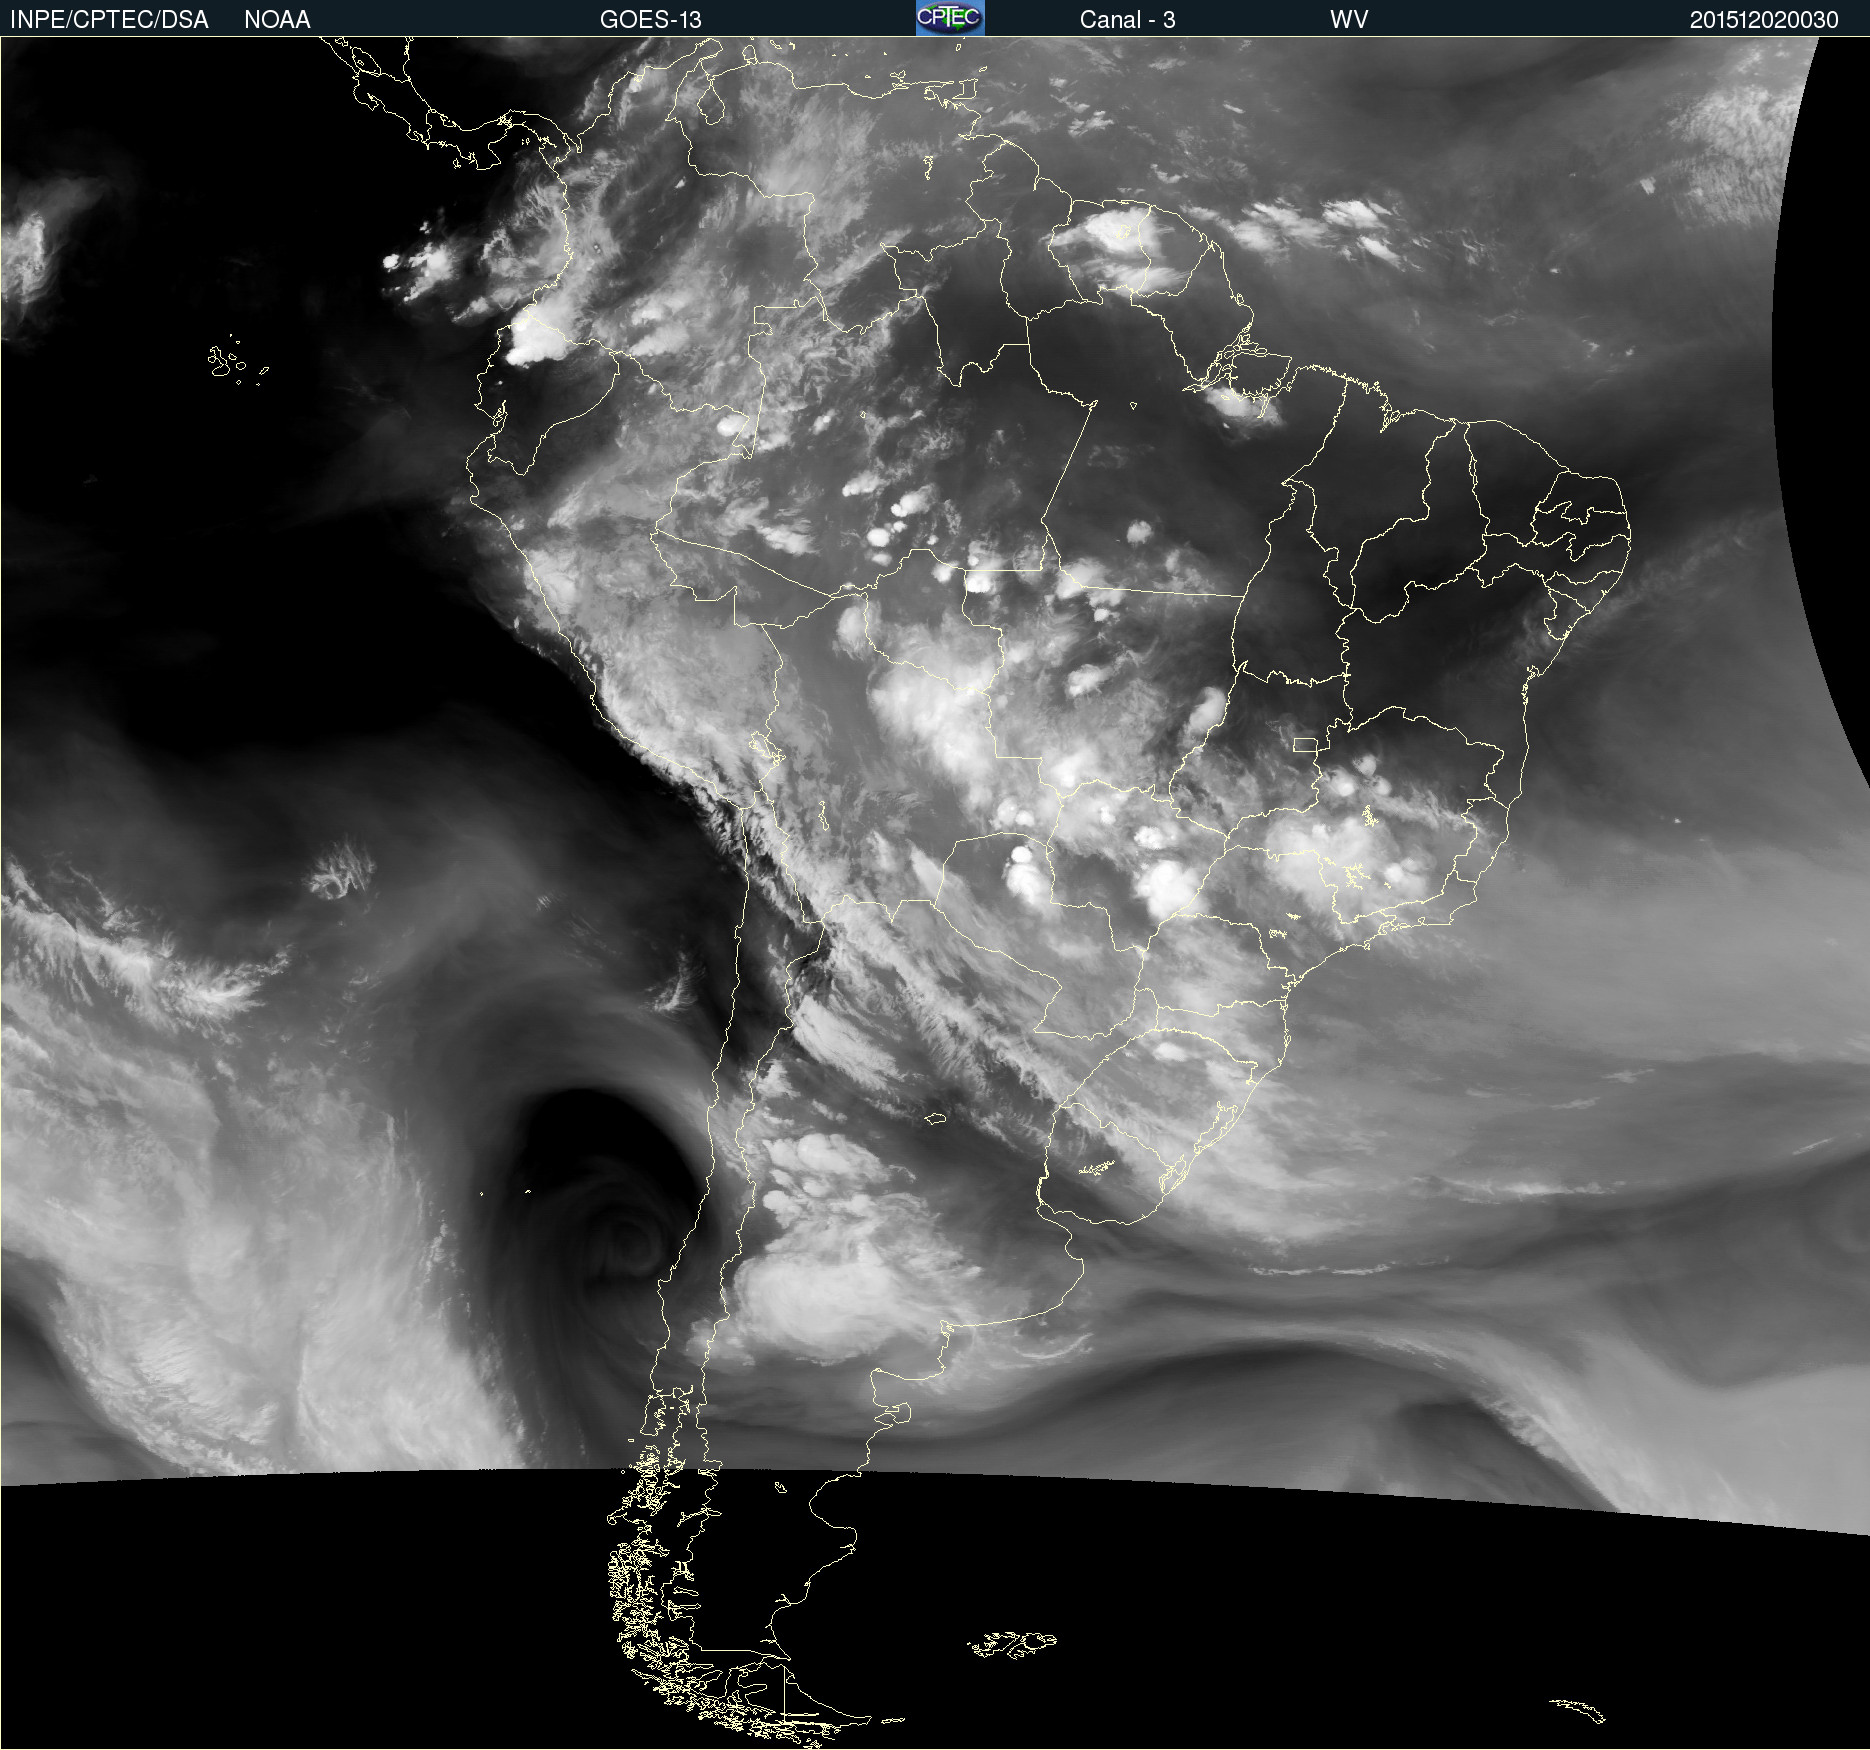Click the Canal - 3 channel label
This screenshot has width=1870, height=1750.
click(1127, 19)
